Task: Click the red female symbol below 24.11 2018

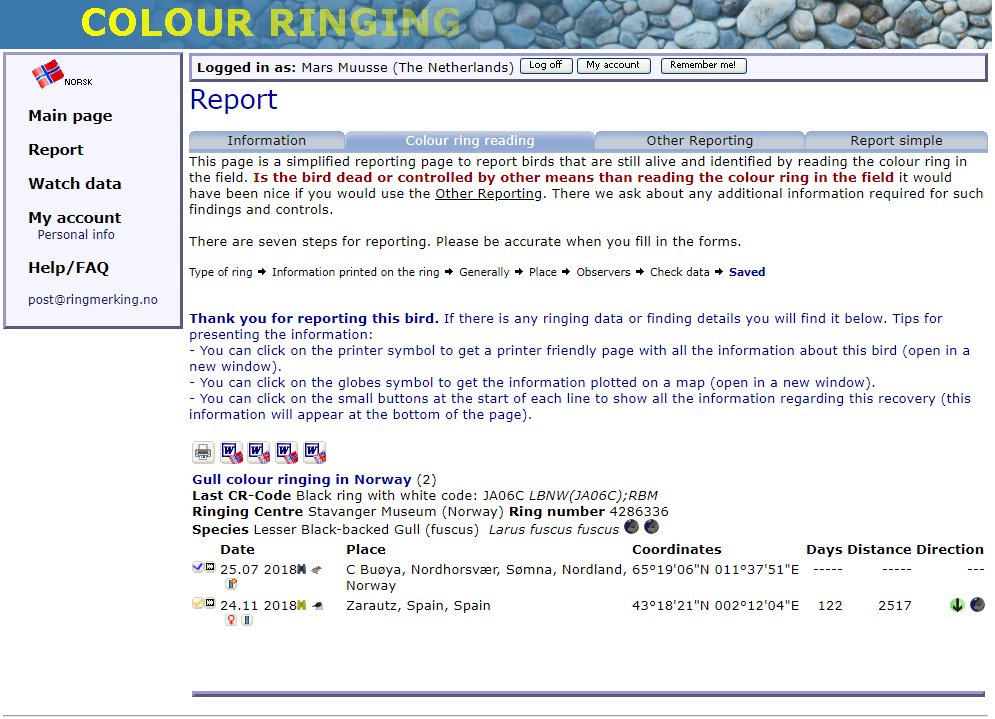Action: coord(231,620)
